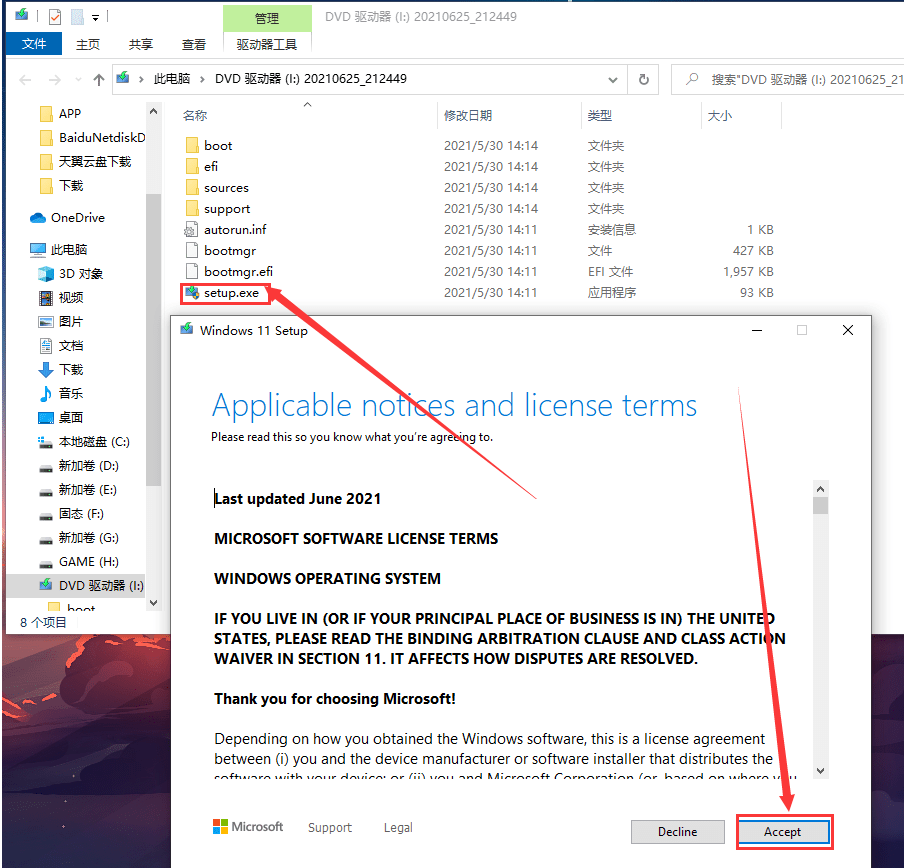Screen dimensions: 904x868
Task: Open the quick access toolbar customize dropdown
Action: (x=96, y=18)
